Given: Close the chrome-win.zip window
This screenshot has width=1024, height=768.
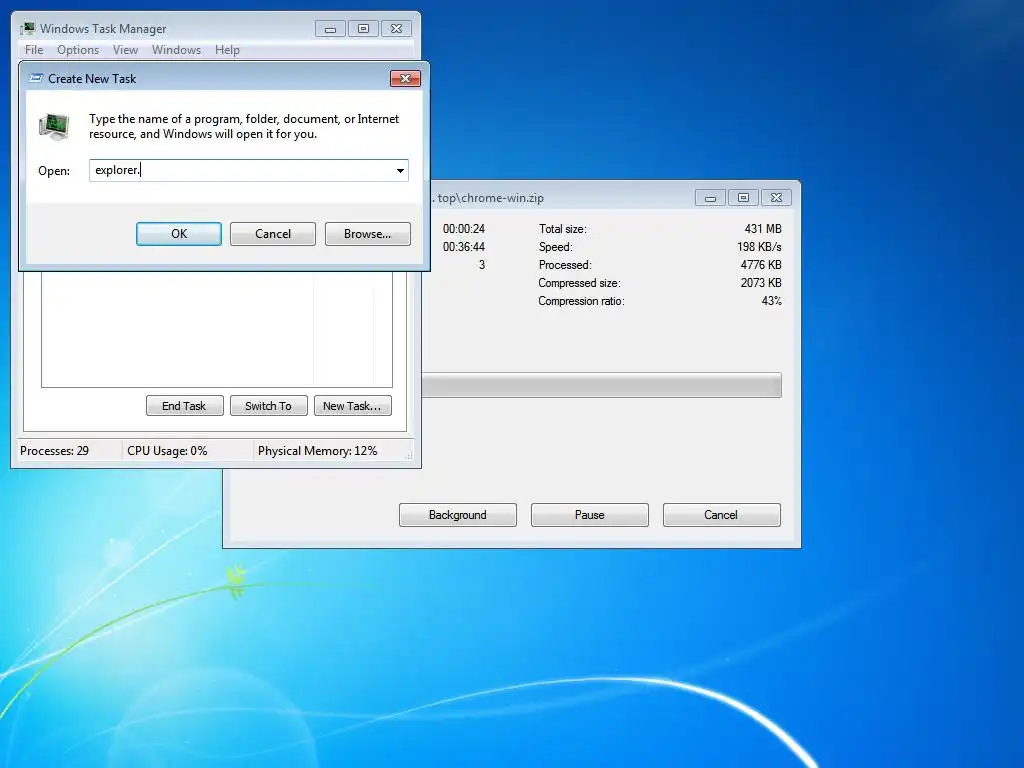Looking at the screenshot, I should [776, 198].
